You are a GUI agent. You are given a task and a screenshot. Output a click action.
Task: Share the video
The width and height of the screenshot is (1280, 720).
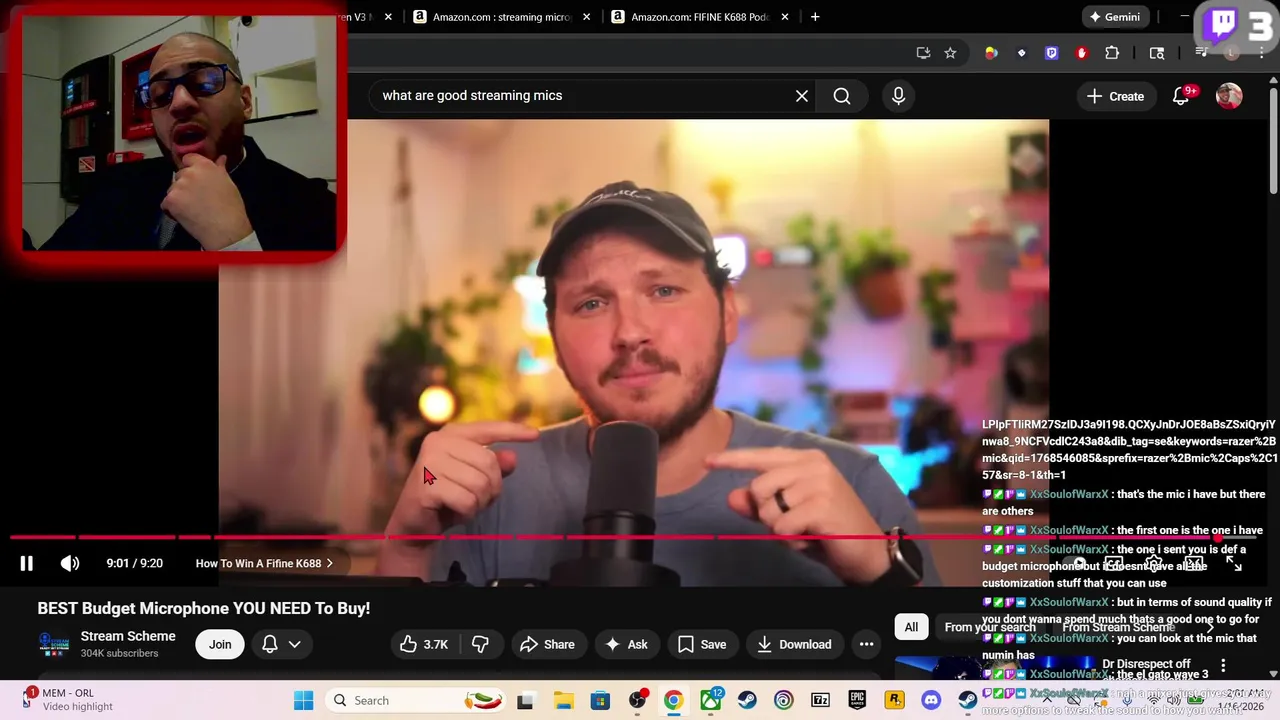click(547, 645)
